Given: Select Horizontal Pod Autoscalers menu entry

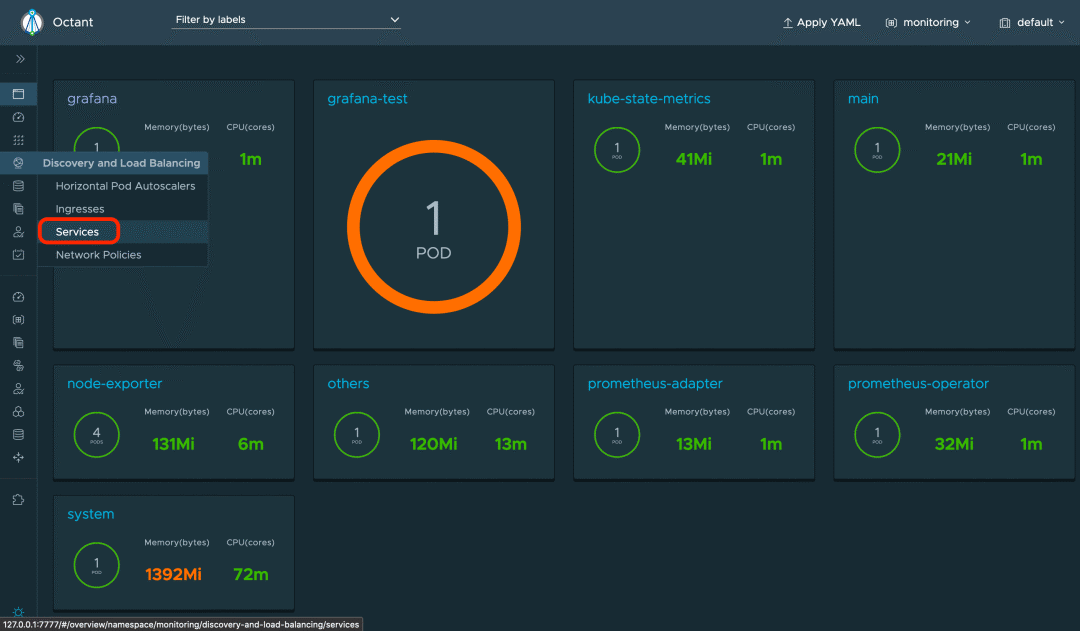Looking at the screenshot, I should click(x=123, y=186).
